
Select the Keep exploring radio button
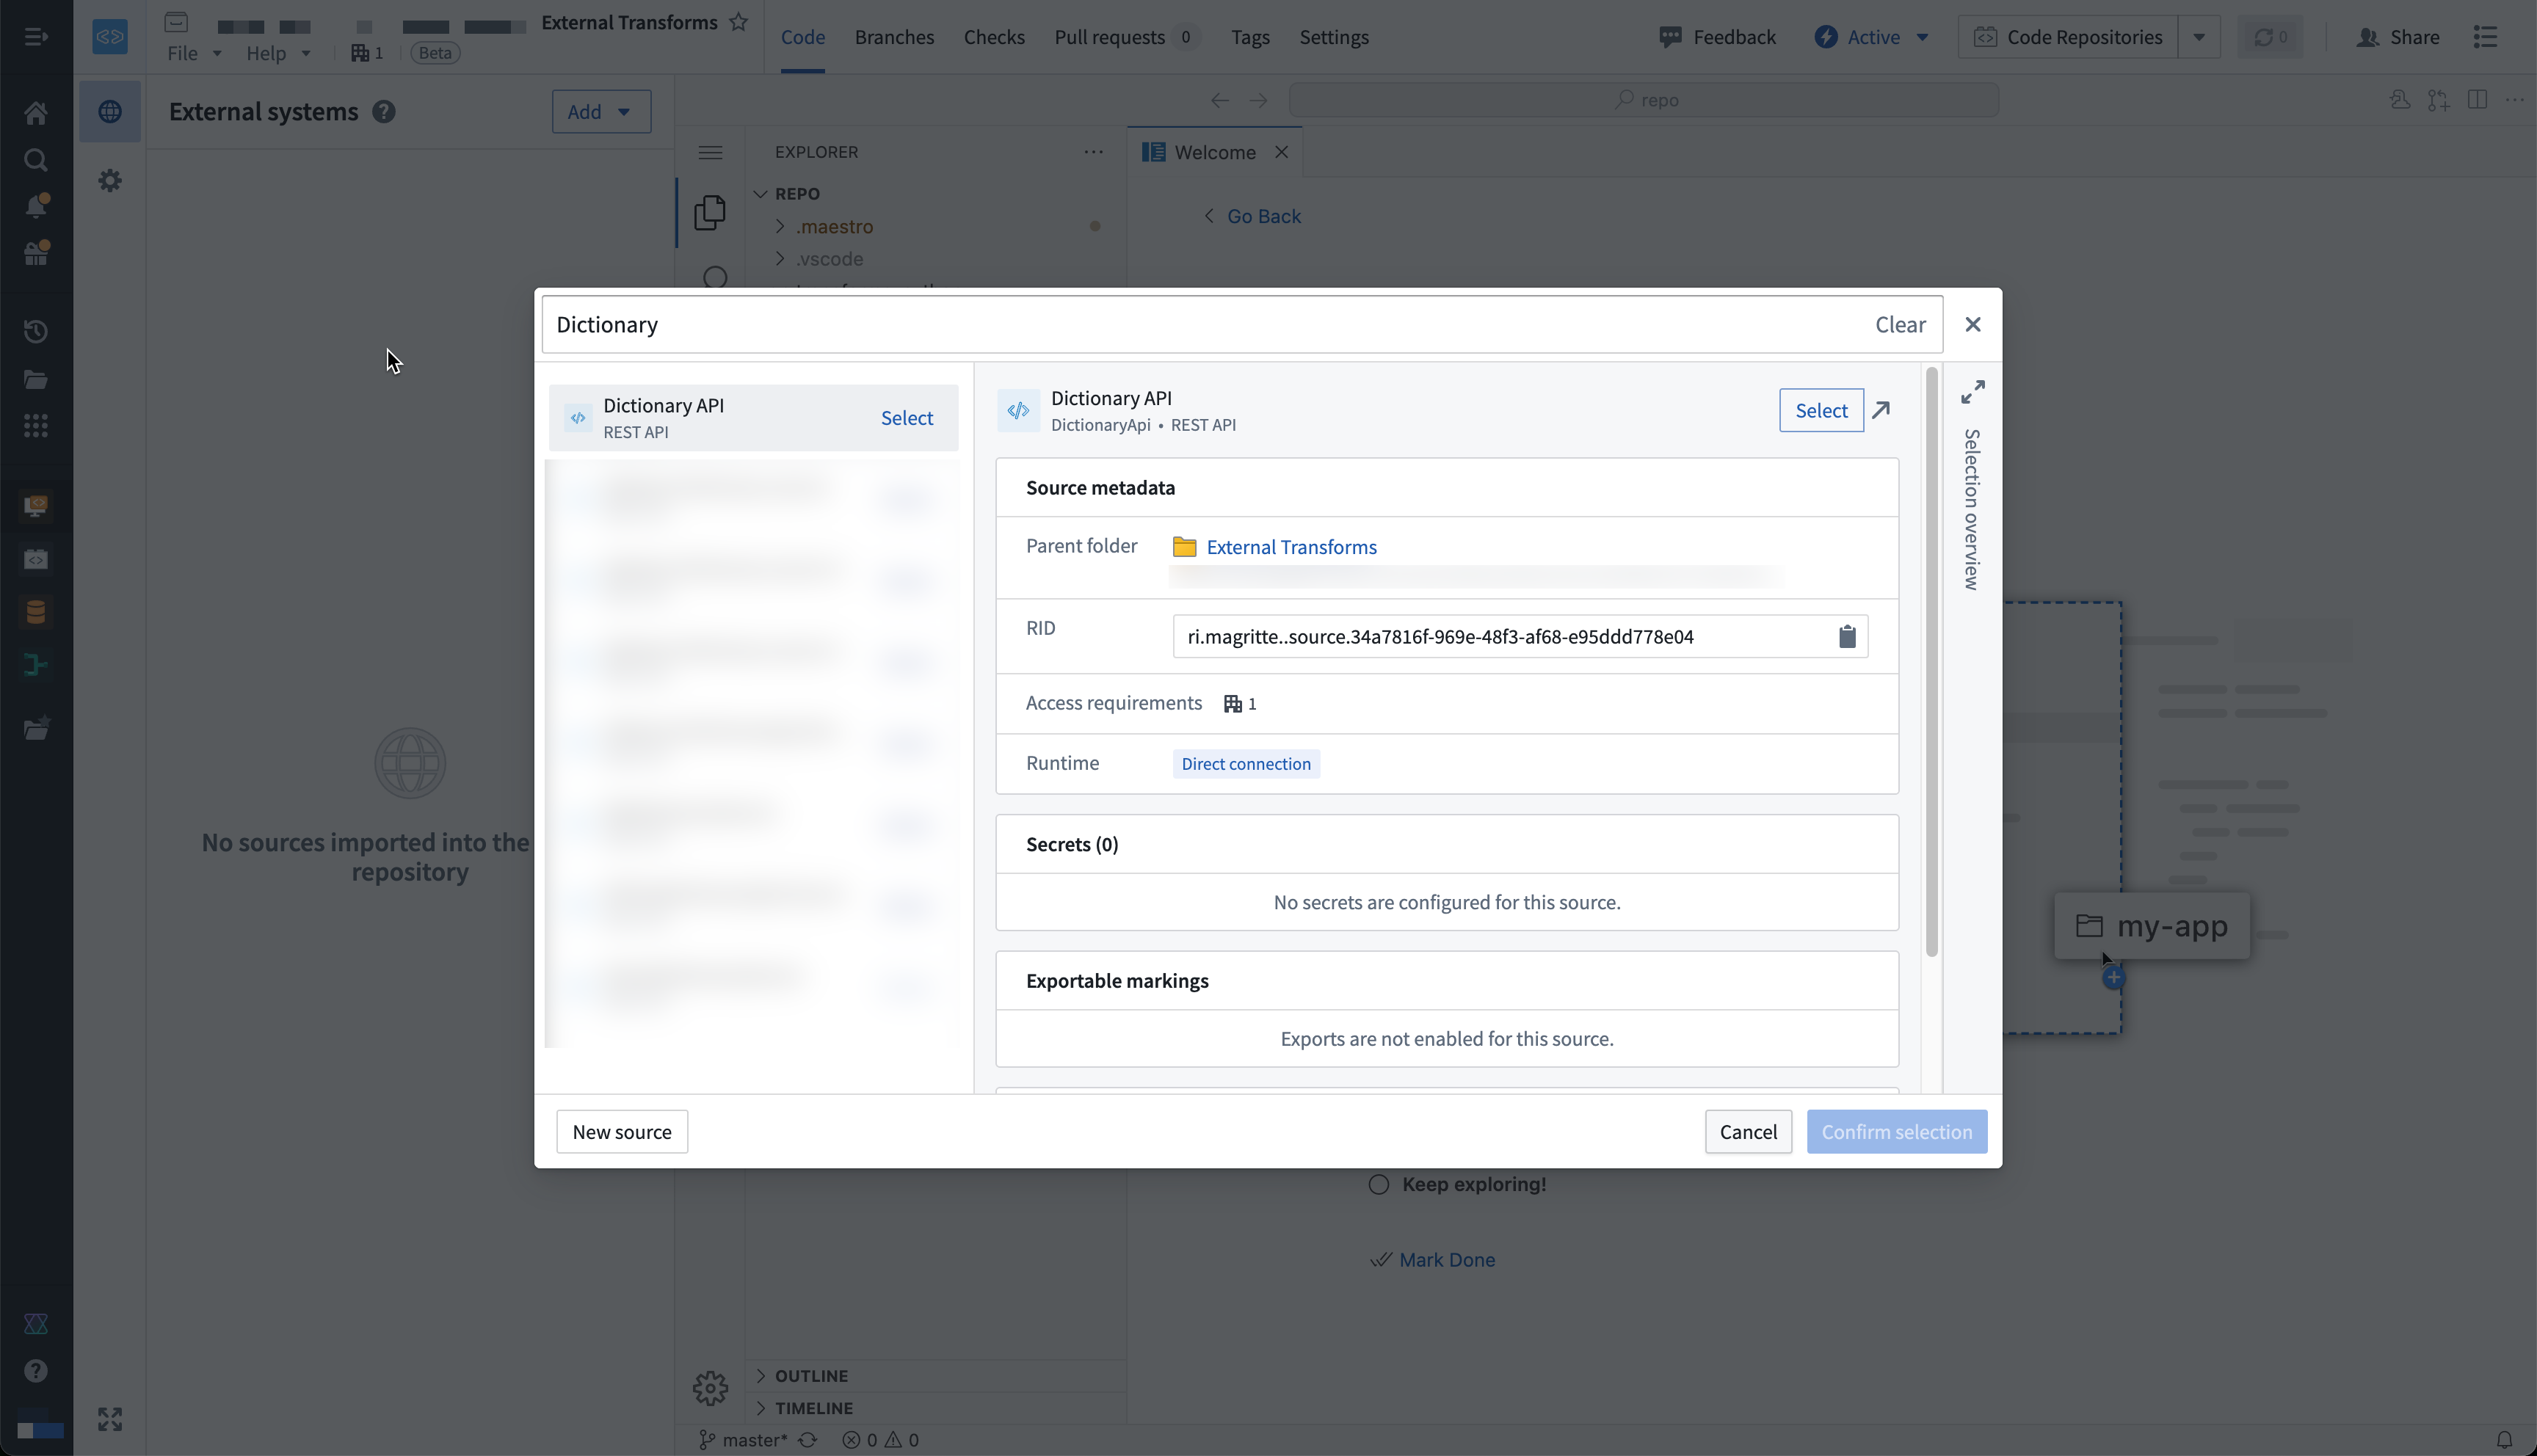[1378, 1184]
